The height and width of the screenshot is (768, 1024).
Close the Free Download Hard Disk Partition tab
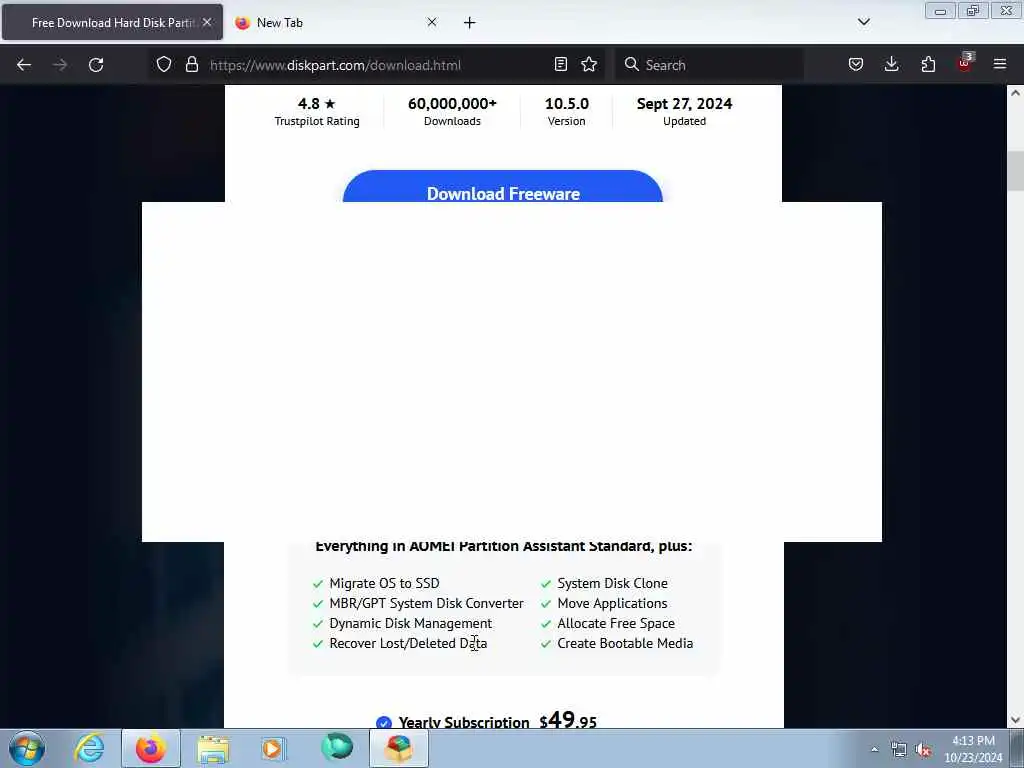coord(207,22)
